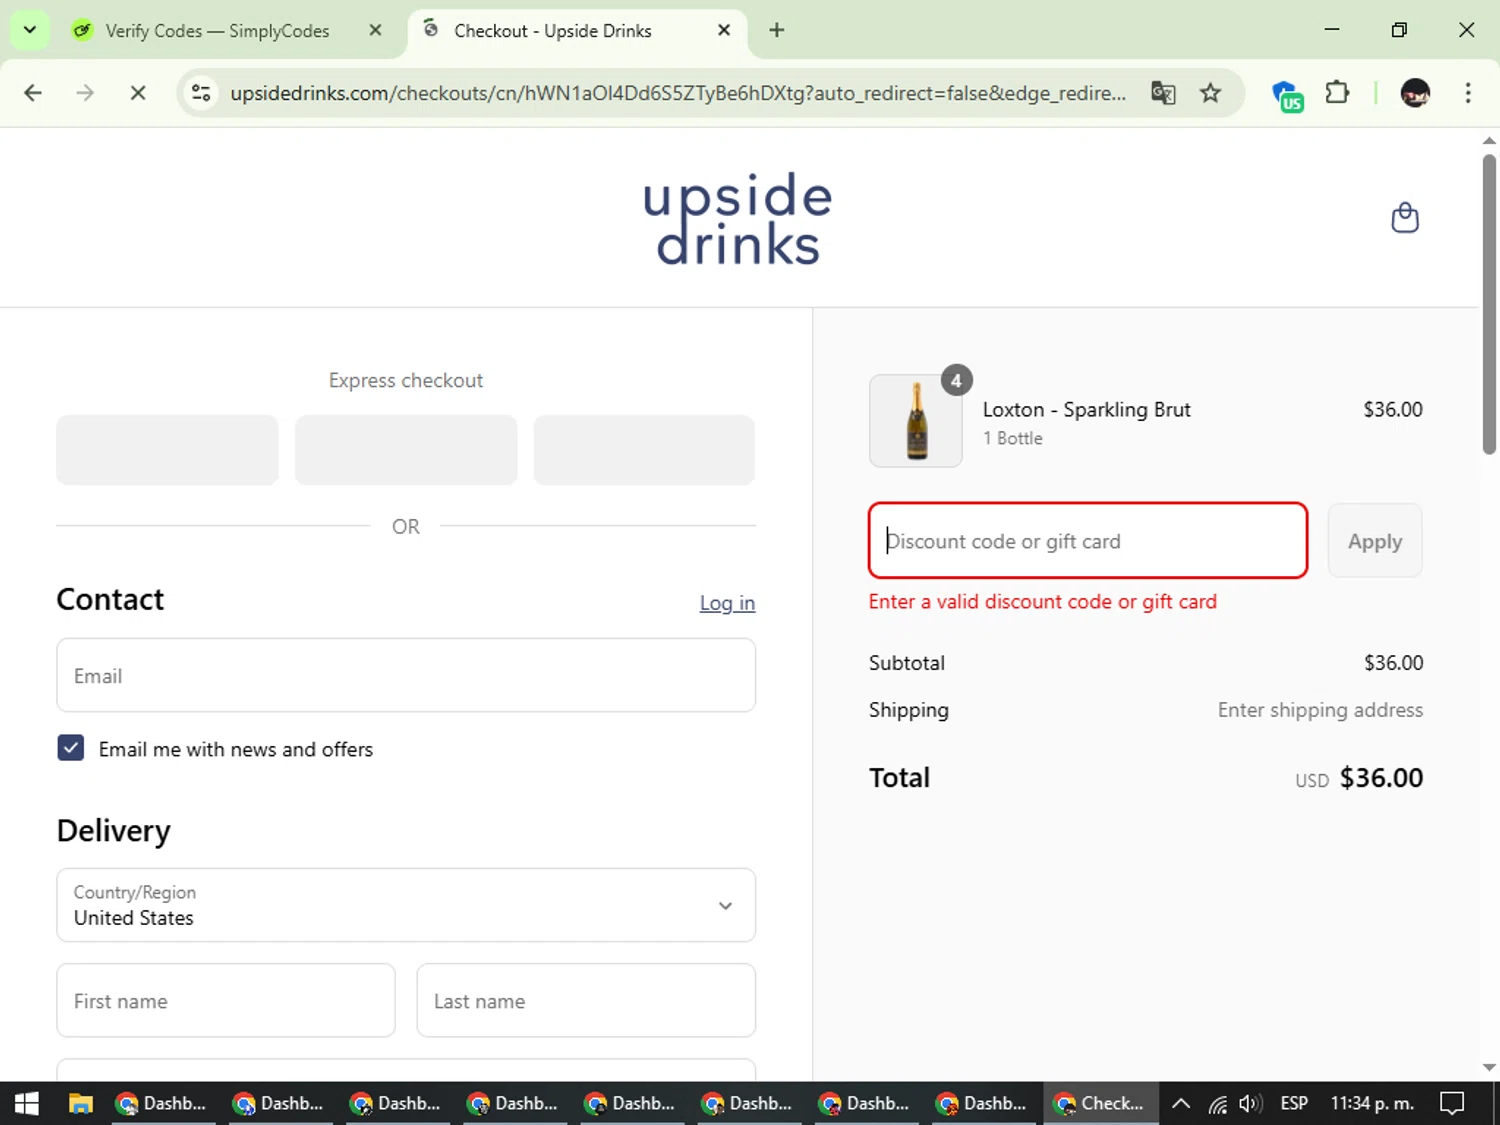
Task: Click the Apply discount button
Action: [x=1375, y=541]
